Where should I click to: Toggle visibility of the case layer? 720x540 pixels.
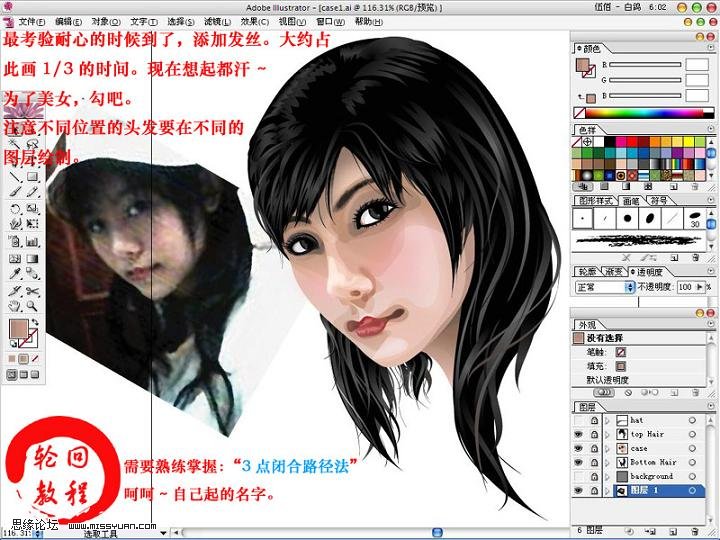point(579,448)
